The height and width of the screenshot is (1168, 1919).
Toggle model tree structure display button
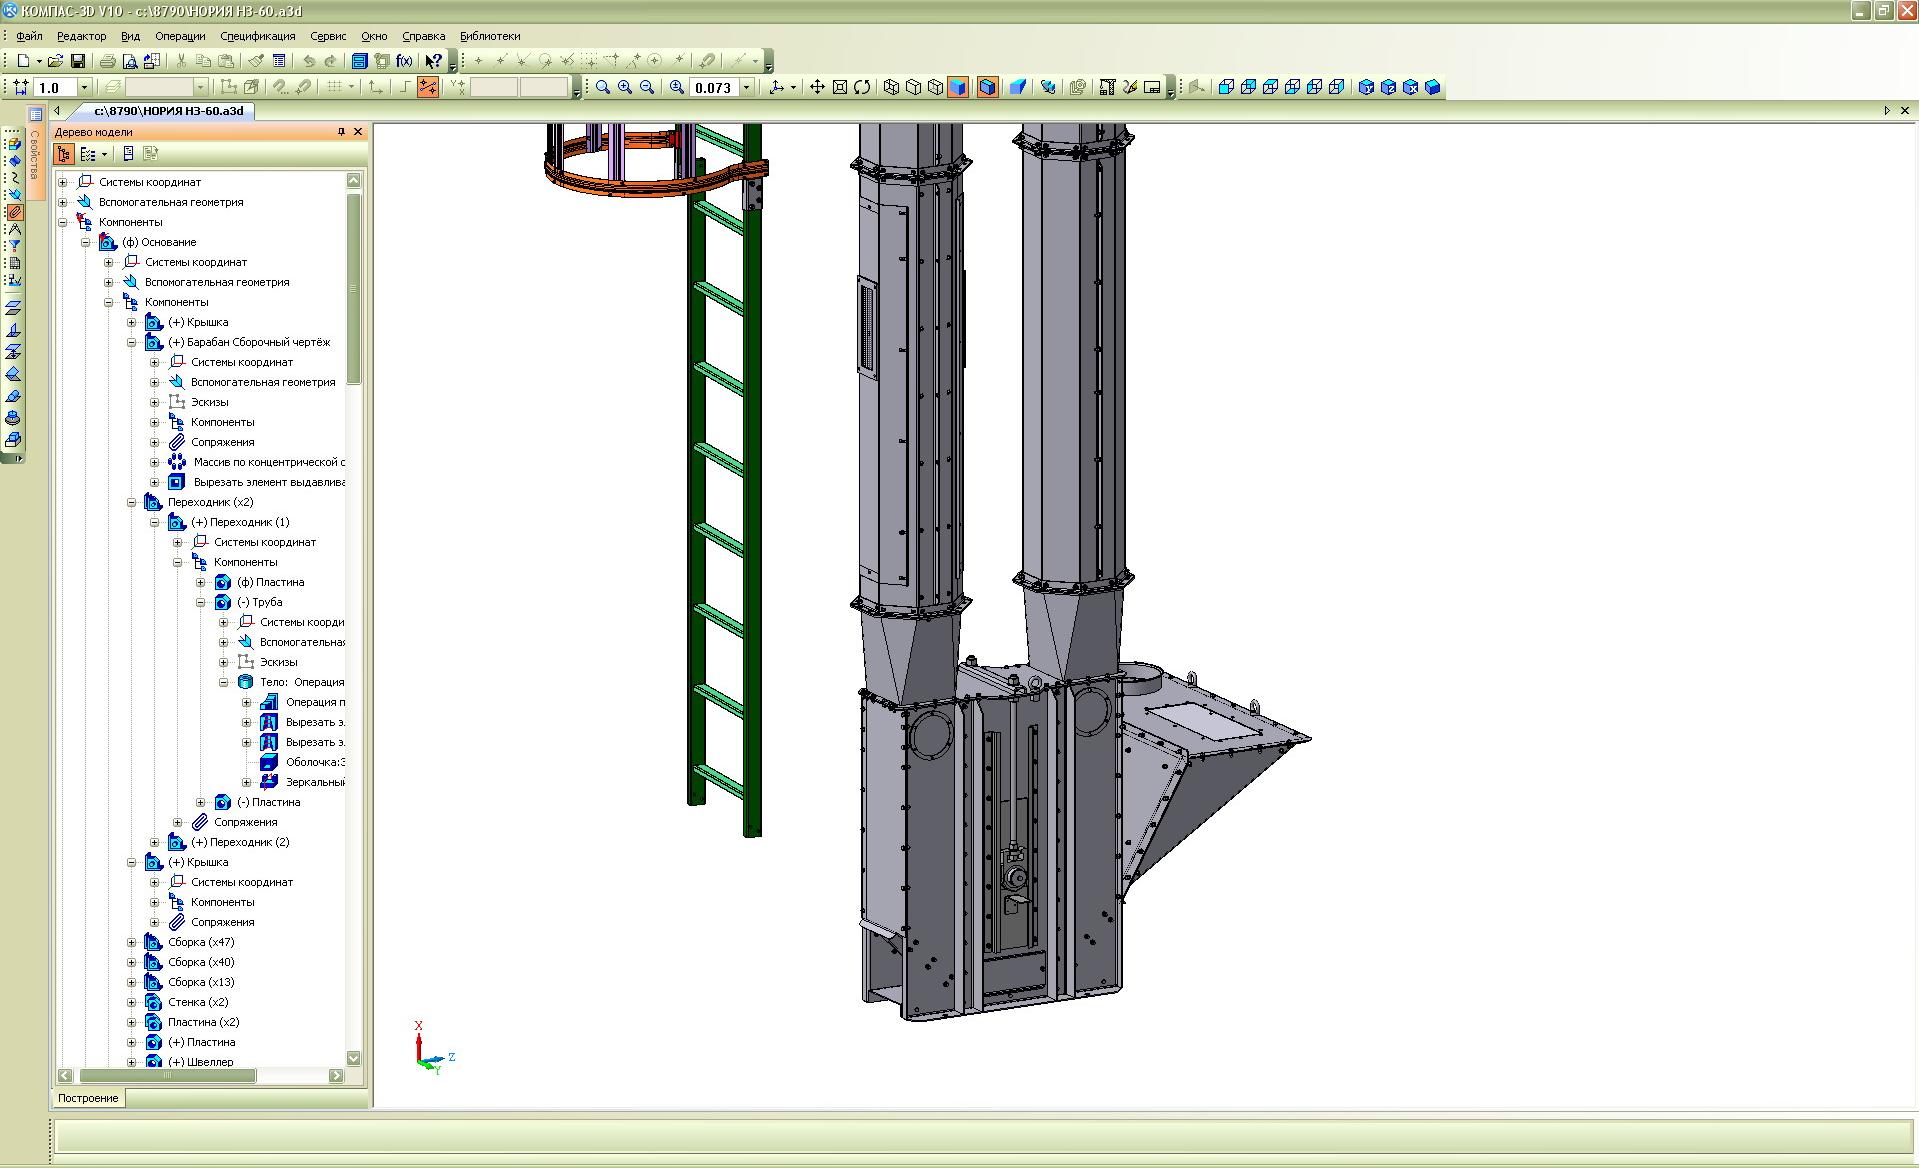click(x=64, y=154)
